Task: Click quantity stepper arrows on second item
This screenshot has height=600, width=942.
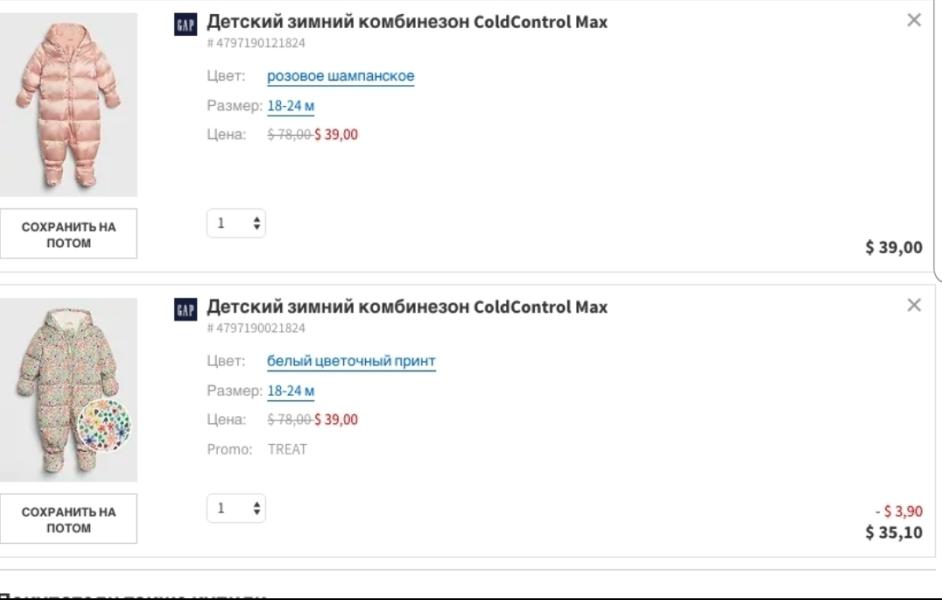Action: pos(257,509)
